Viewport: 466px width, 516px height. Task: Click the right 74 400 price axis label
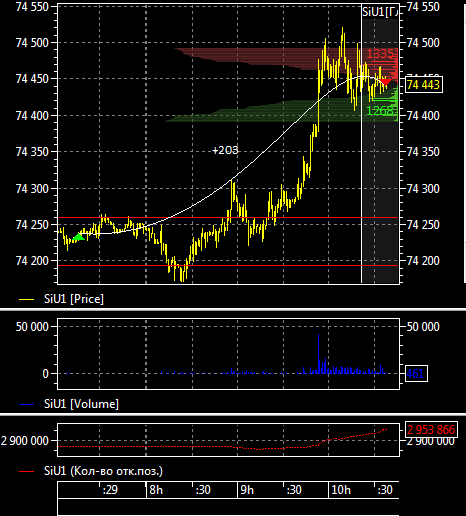point(423,116)
